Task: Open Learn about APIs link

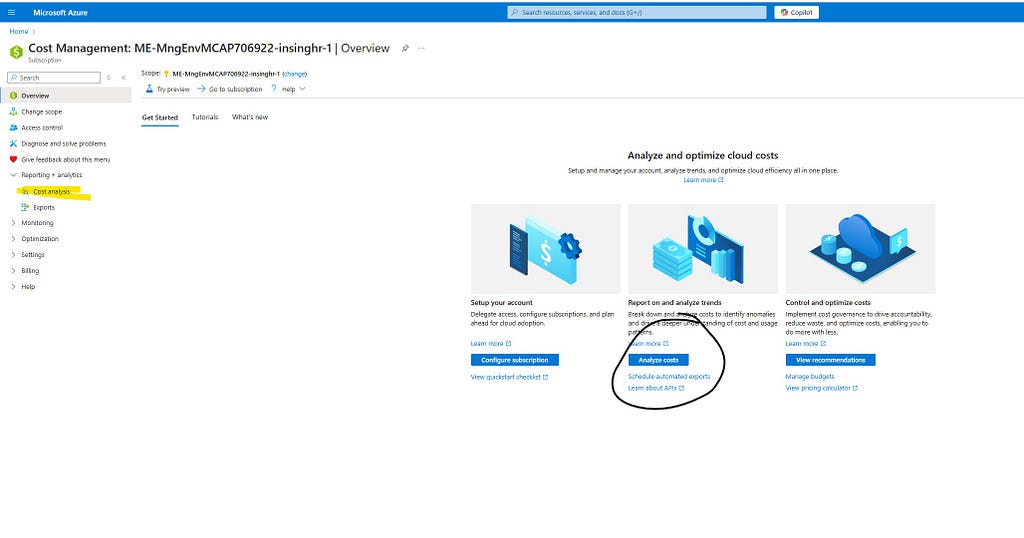Action: tap(656, 388)
